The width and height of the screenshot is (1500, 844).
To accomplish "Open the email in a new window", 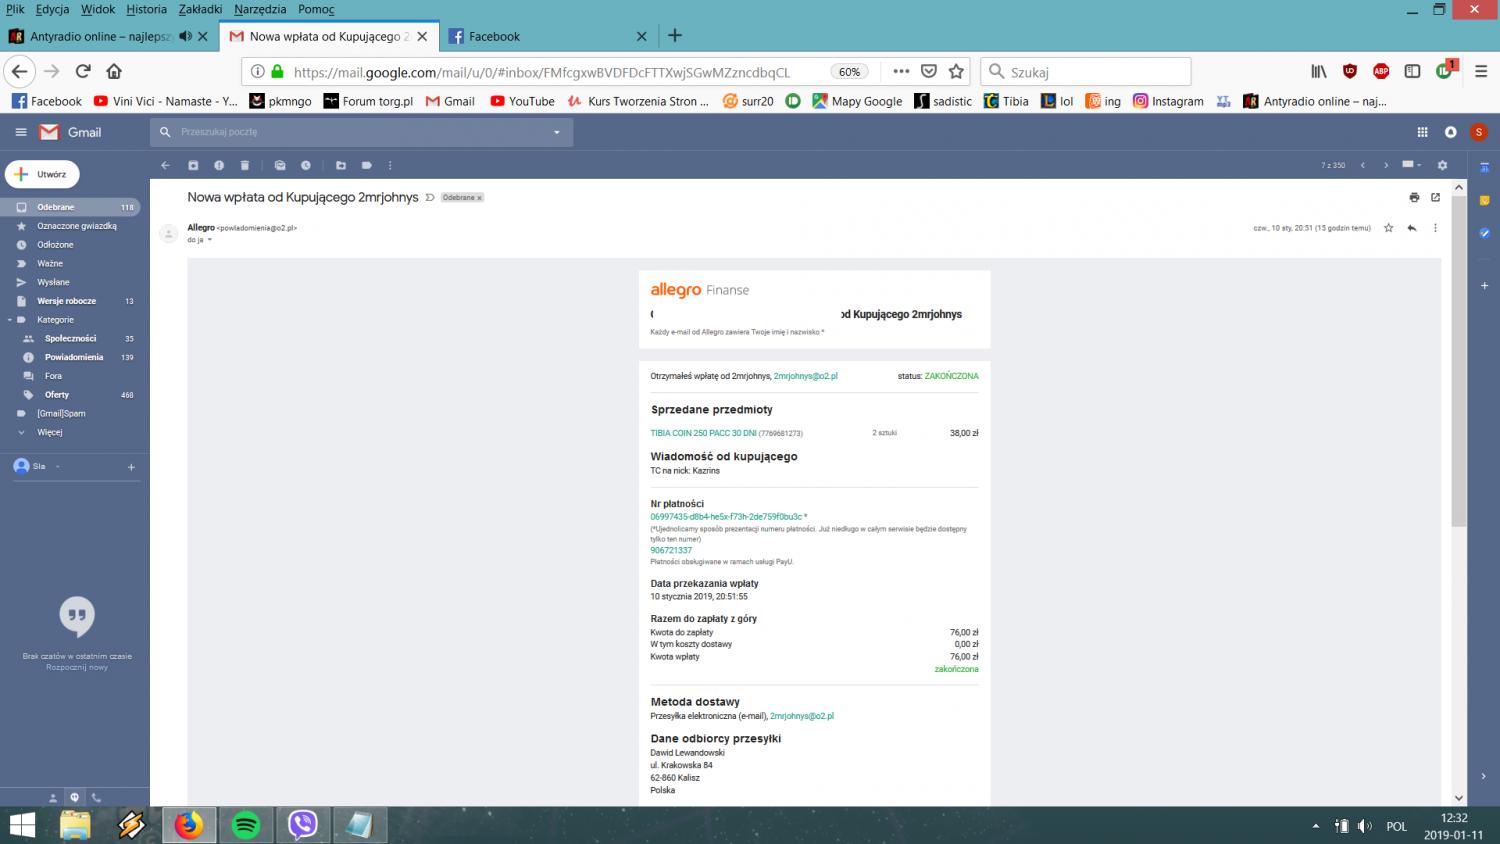I will [1435, 197].
